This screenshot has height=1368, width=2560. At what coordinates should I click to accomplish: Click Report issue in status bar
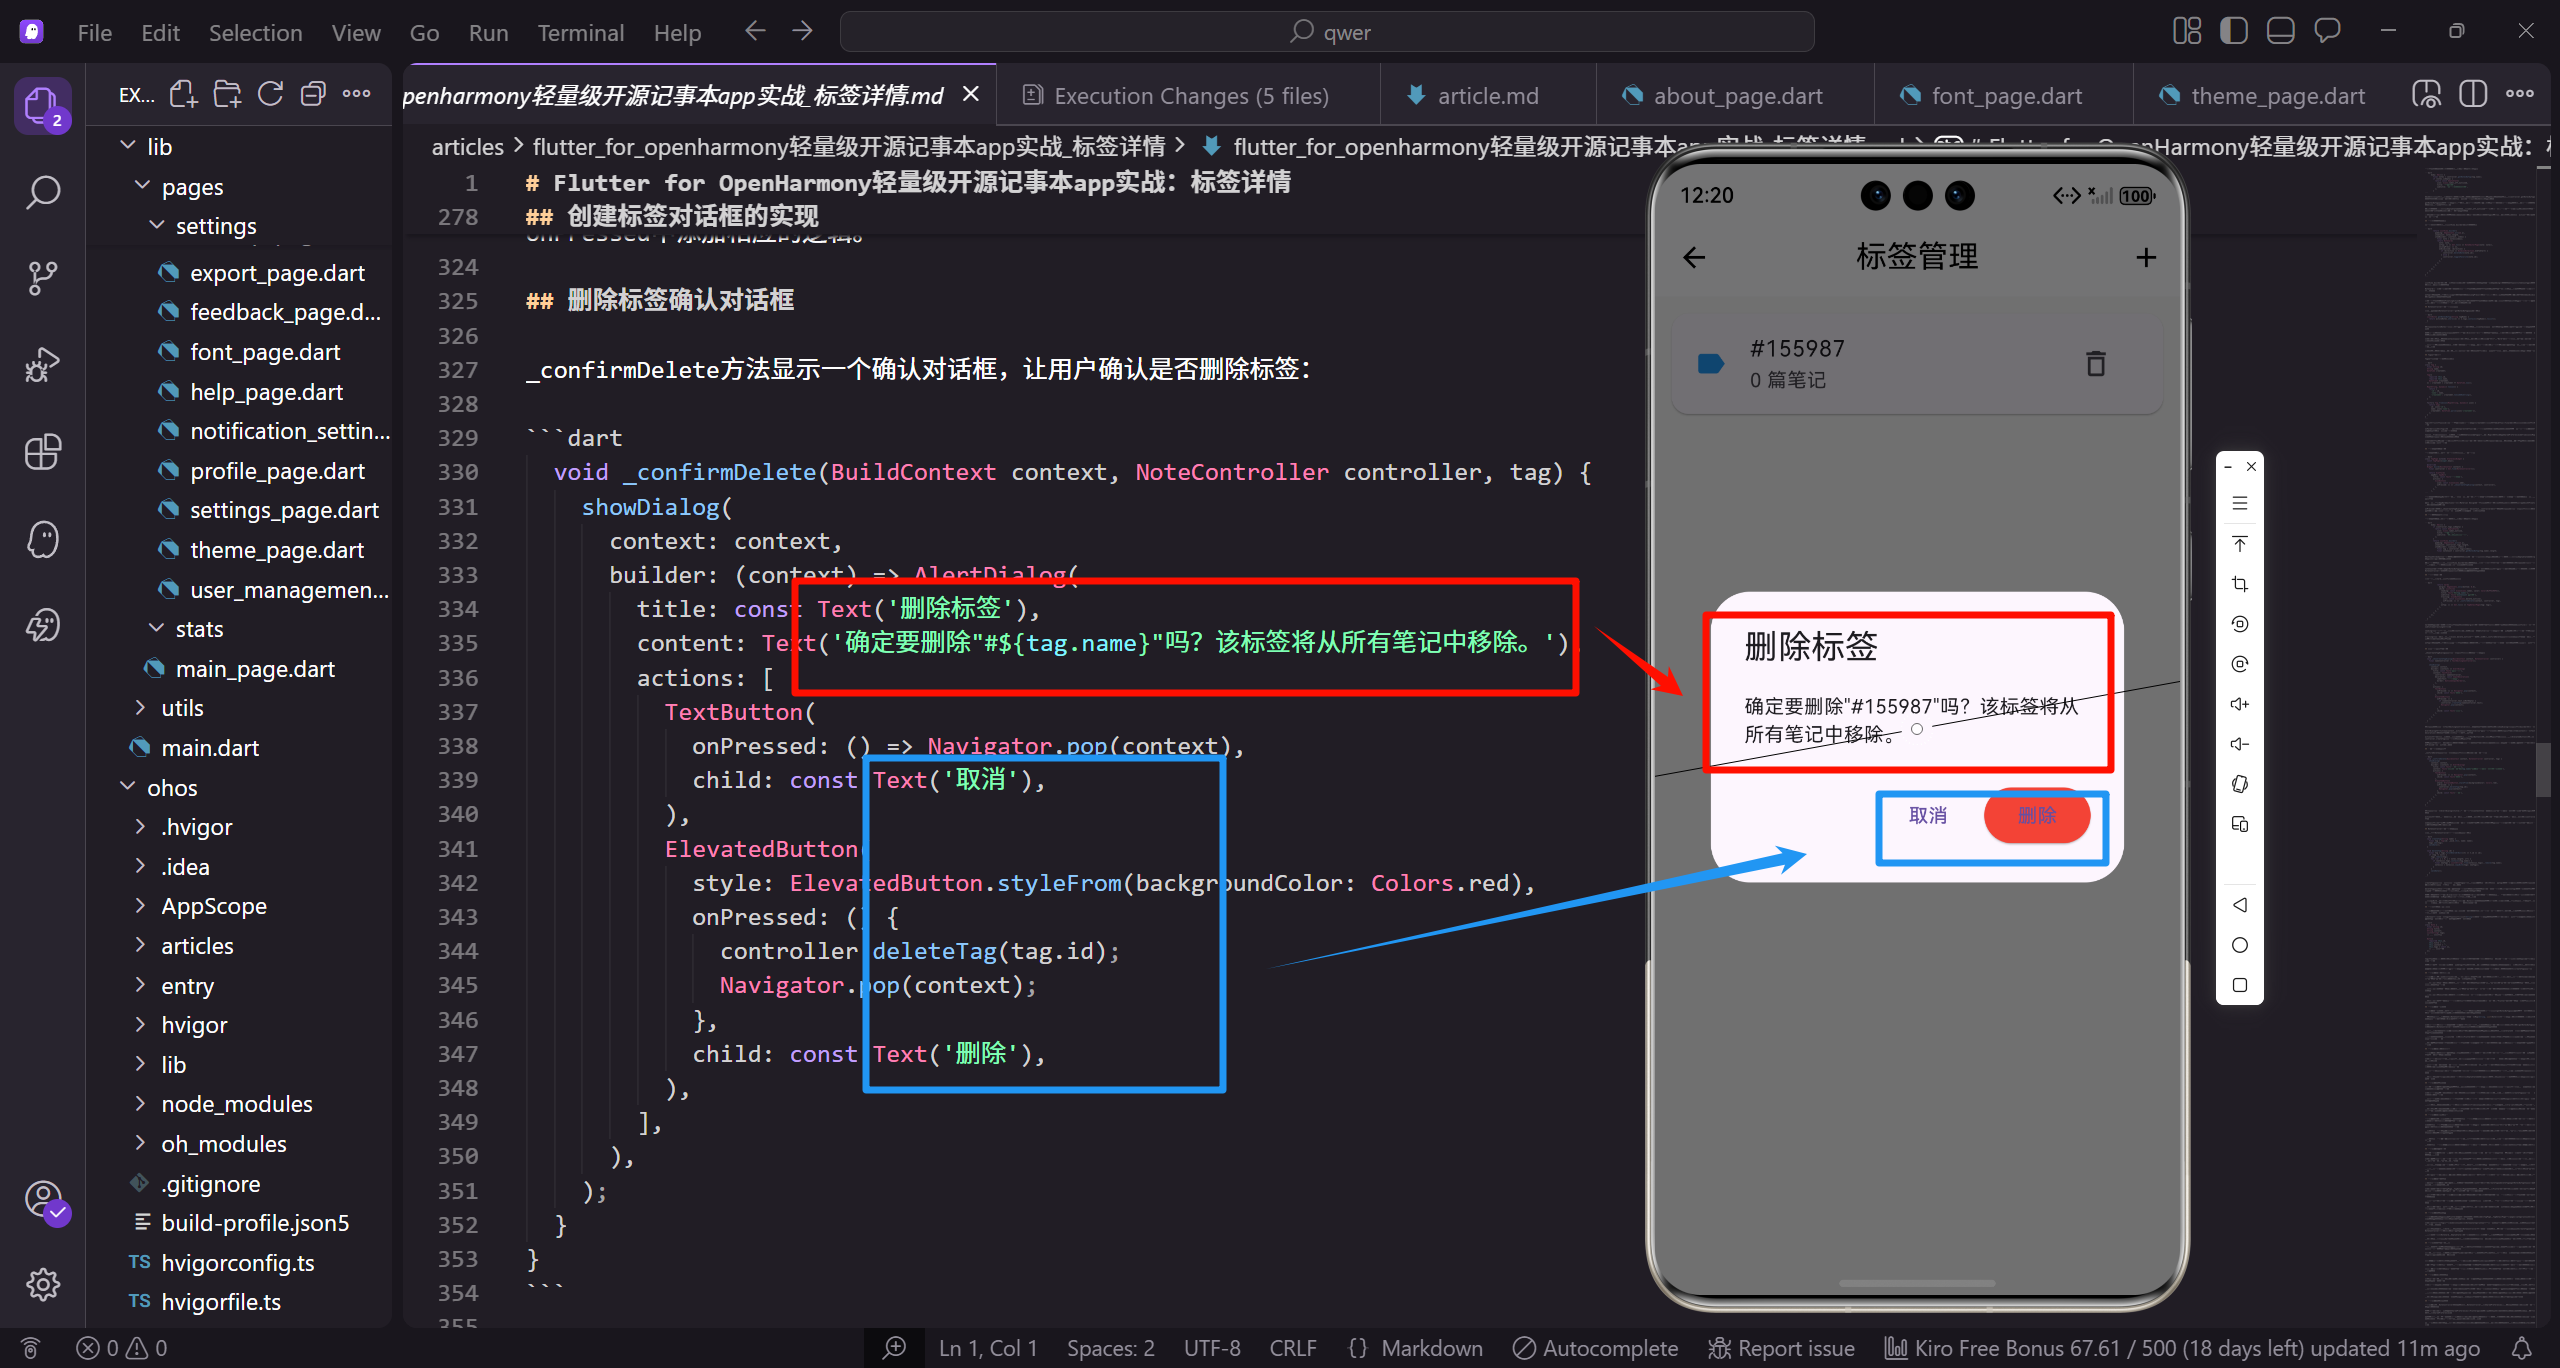(1782, 1348)
